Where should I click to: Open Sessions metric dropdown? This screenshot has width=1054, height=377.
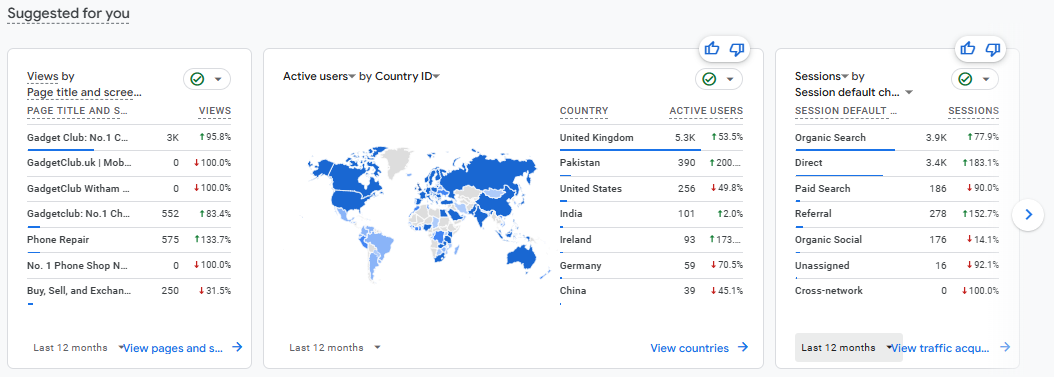(822, 77)
